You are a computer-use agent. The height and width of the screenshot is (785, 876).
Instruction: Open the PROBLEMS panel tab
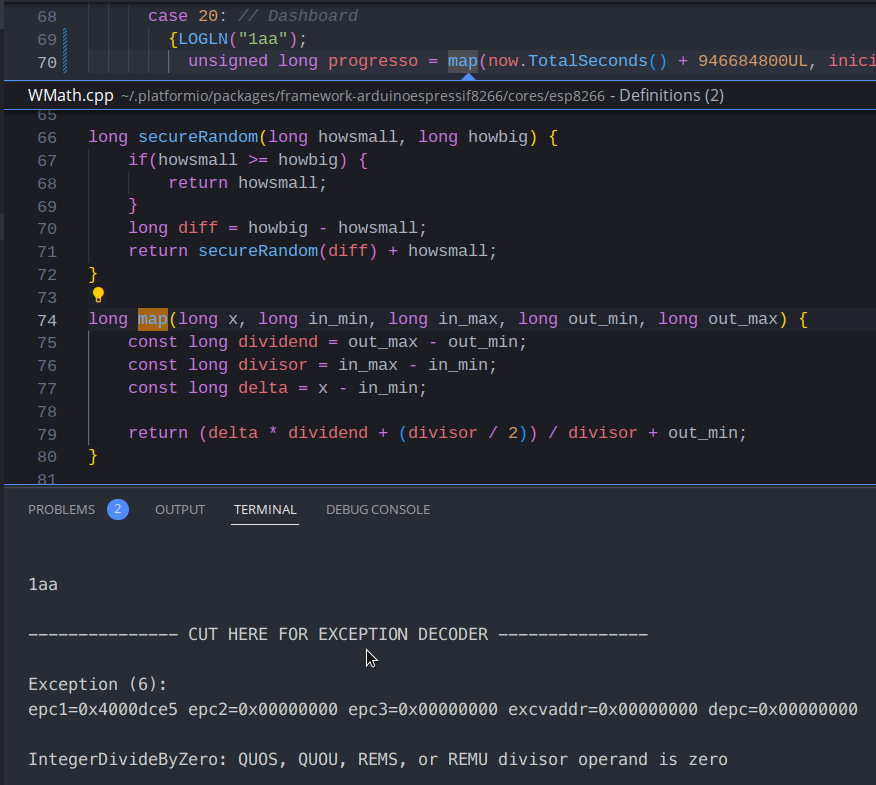pos(61,509)
